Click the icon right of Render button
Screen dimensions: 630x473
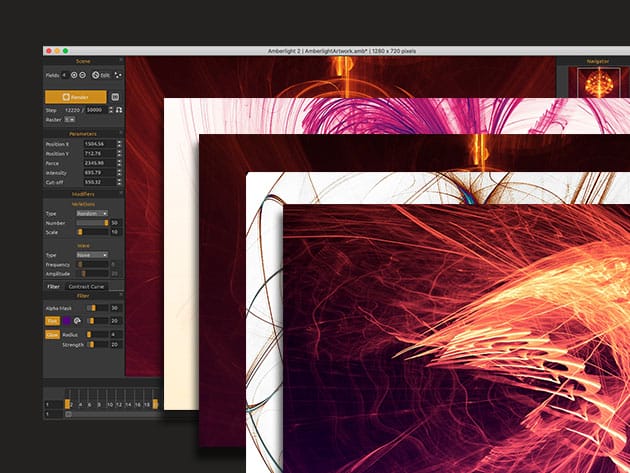pos(116,97)
